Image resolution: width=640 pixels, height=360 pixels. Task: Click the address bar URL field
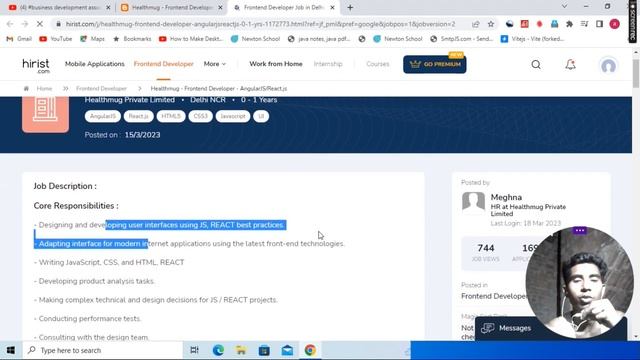click(260, 24)
